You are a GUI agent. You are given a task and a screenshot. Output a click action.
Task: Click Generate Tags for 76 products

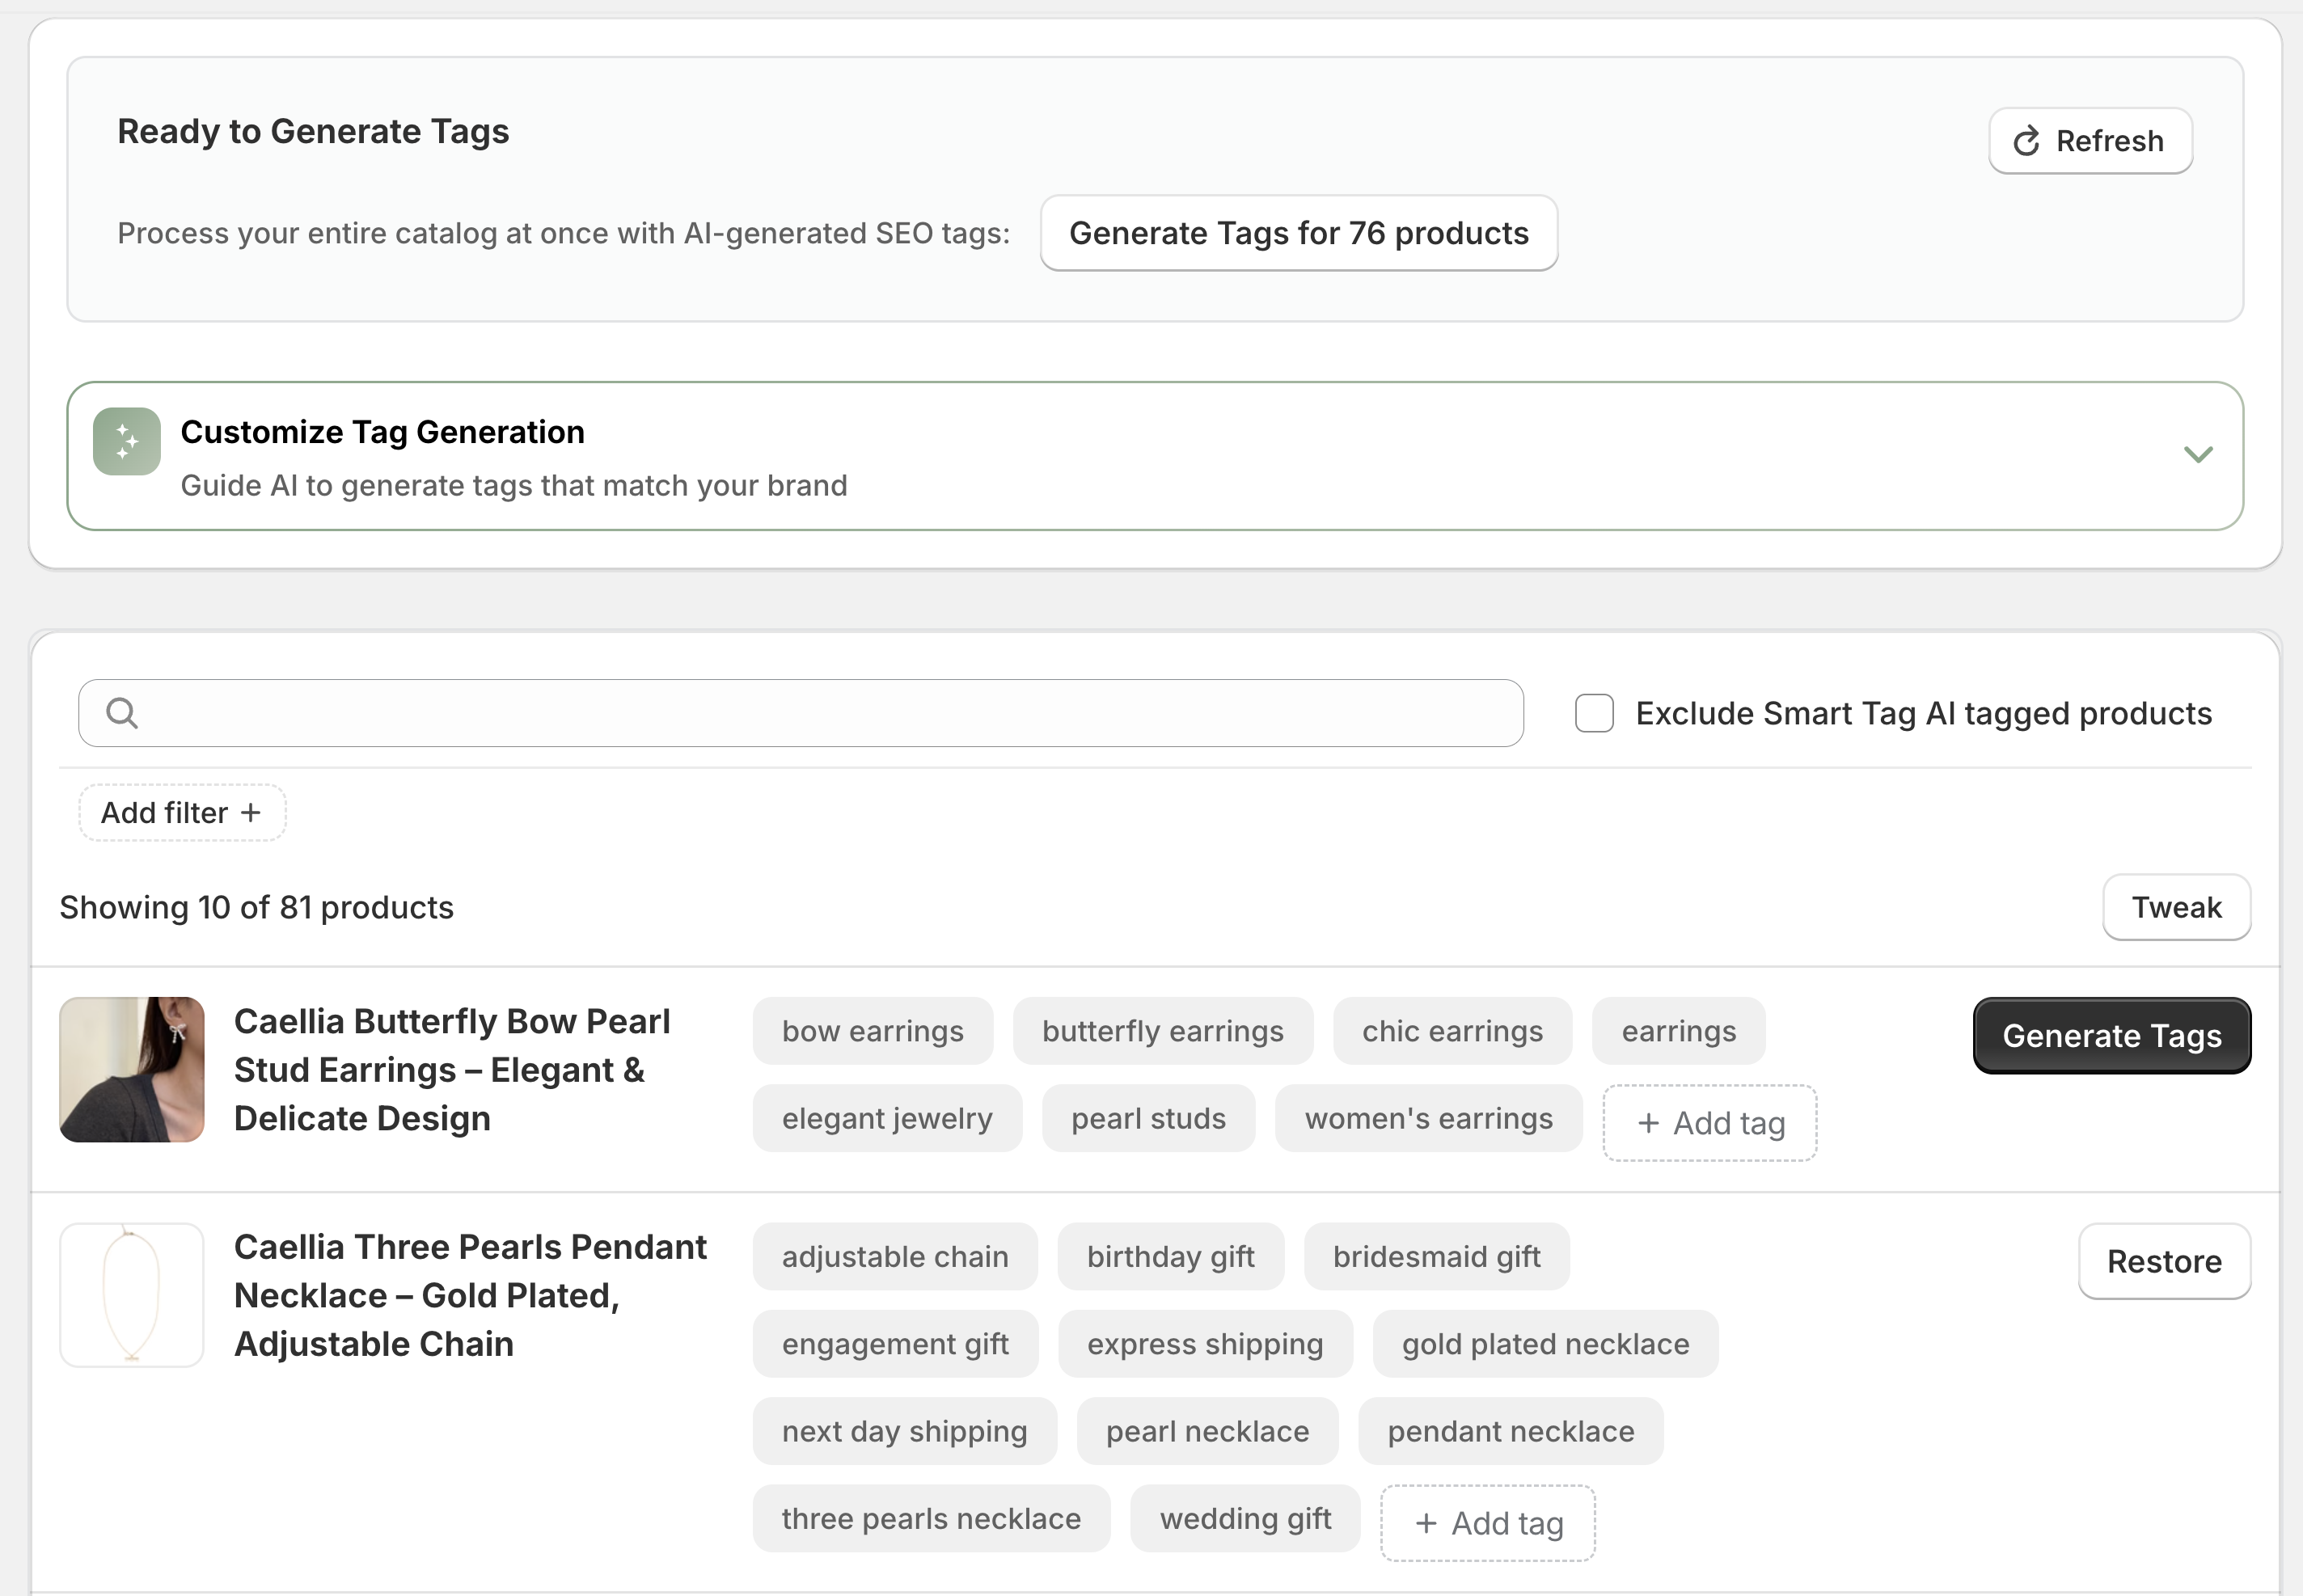[1299, 233]
